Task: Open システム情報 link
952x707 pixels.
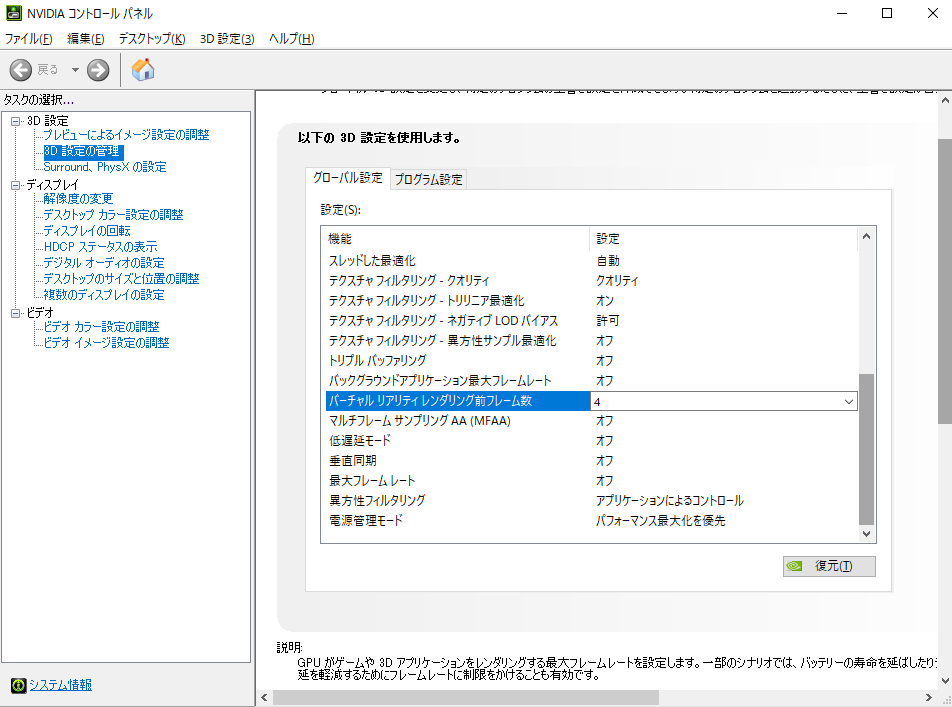Action: pos(61,685)
